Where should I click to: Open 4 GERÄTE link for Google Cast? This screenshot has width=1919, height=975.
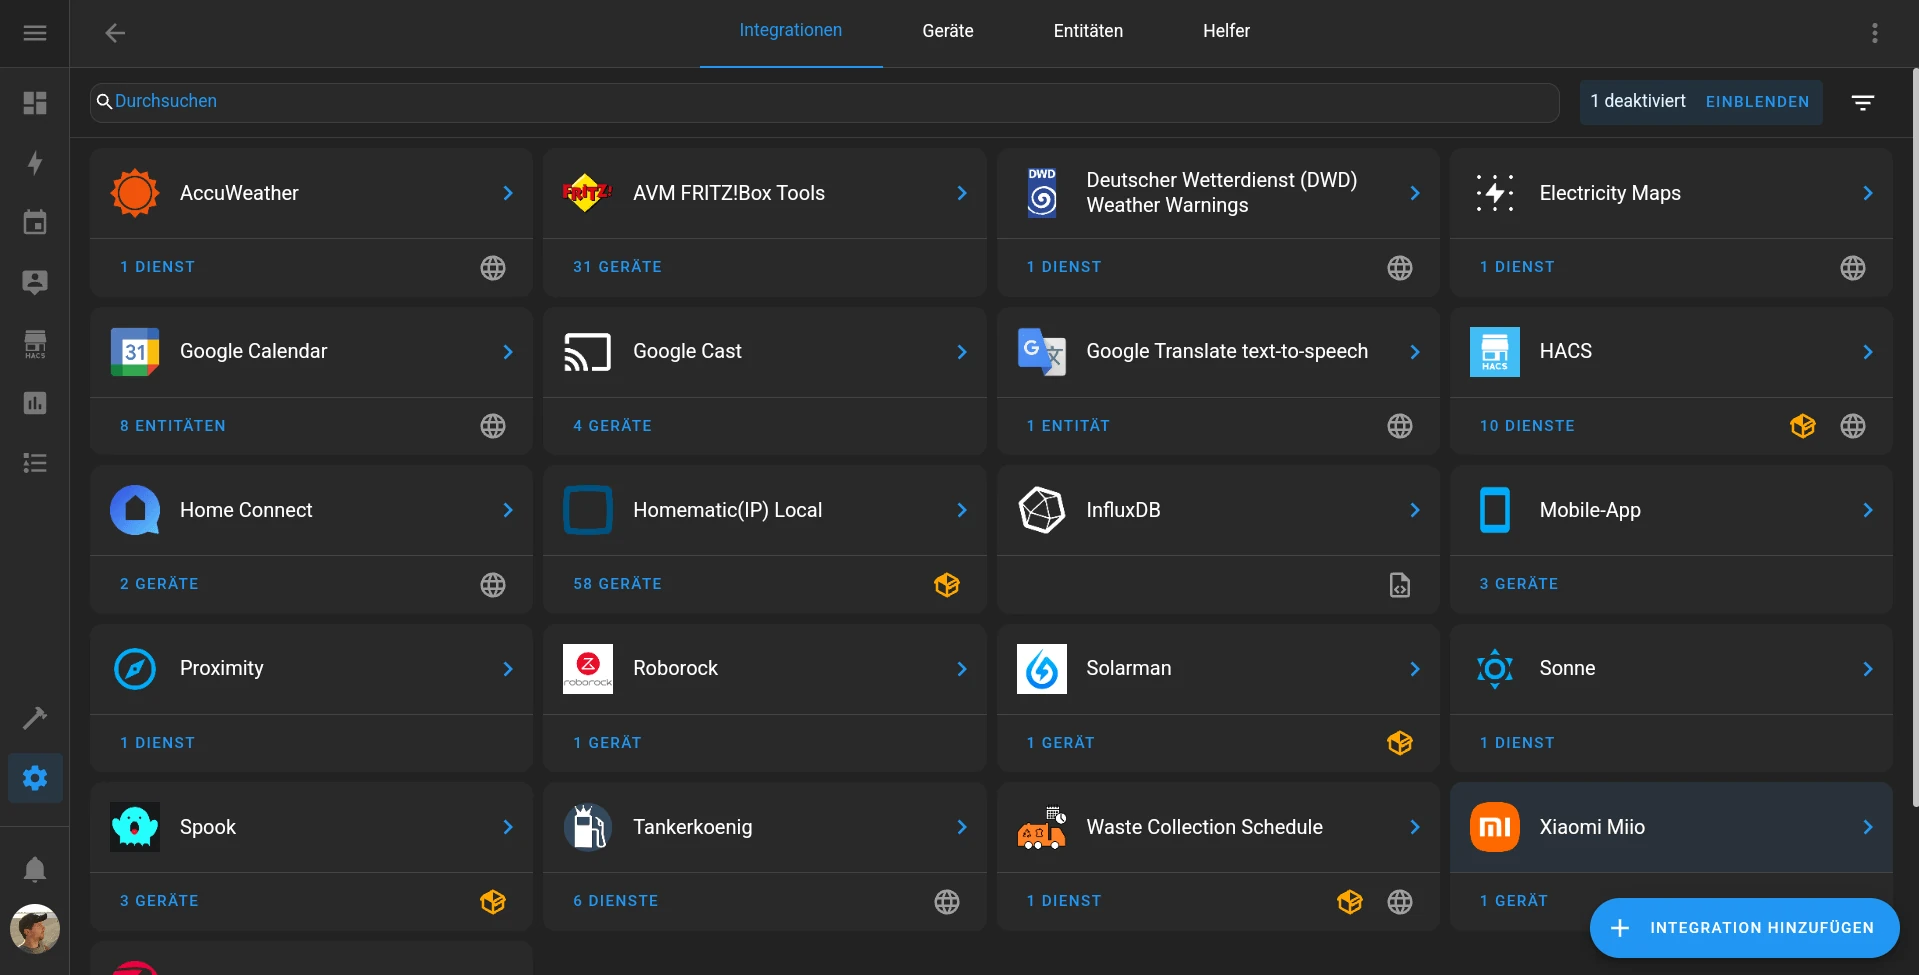pyautogui.click(x=612, y=426)
